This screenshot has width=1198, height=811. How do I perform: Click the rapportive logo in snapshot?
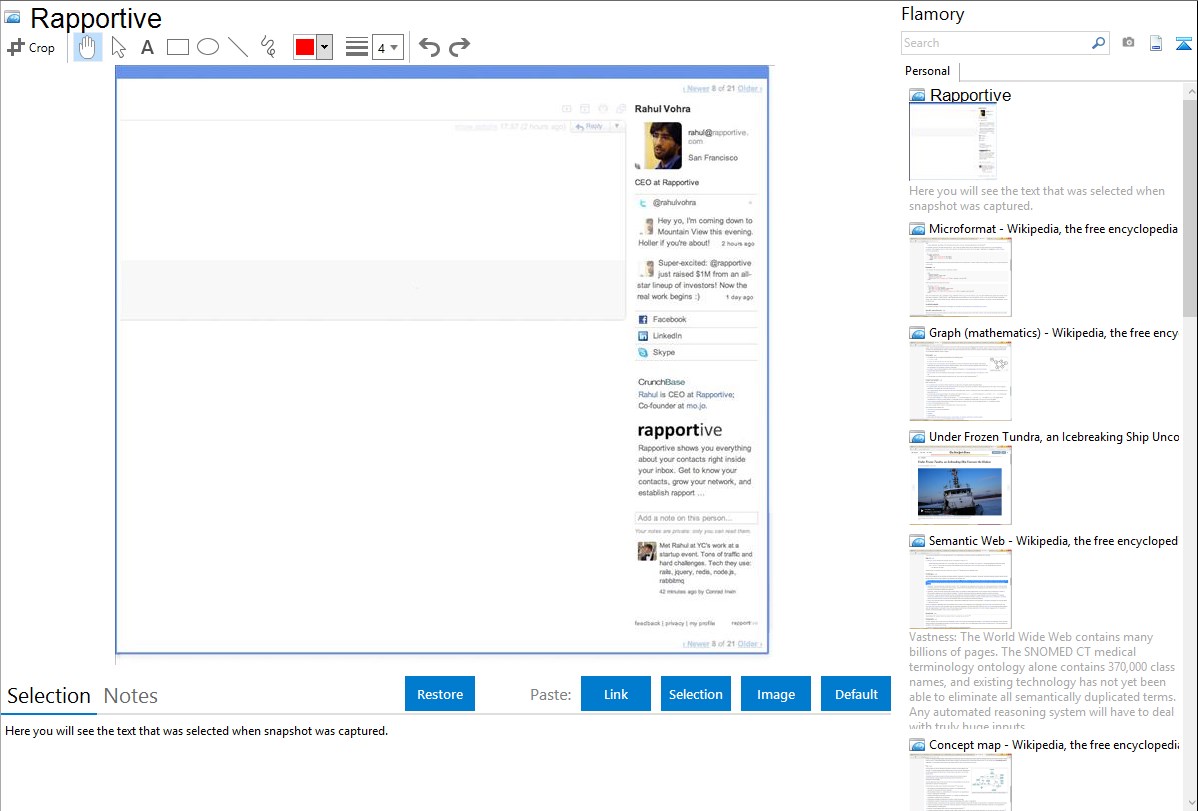point(679,430)
